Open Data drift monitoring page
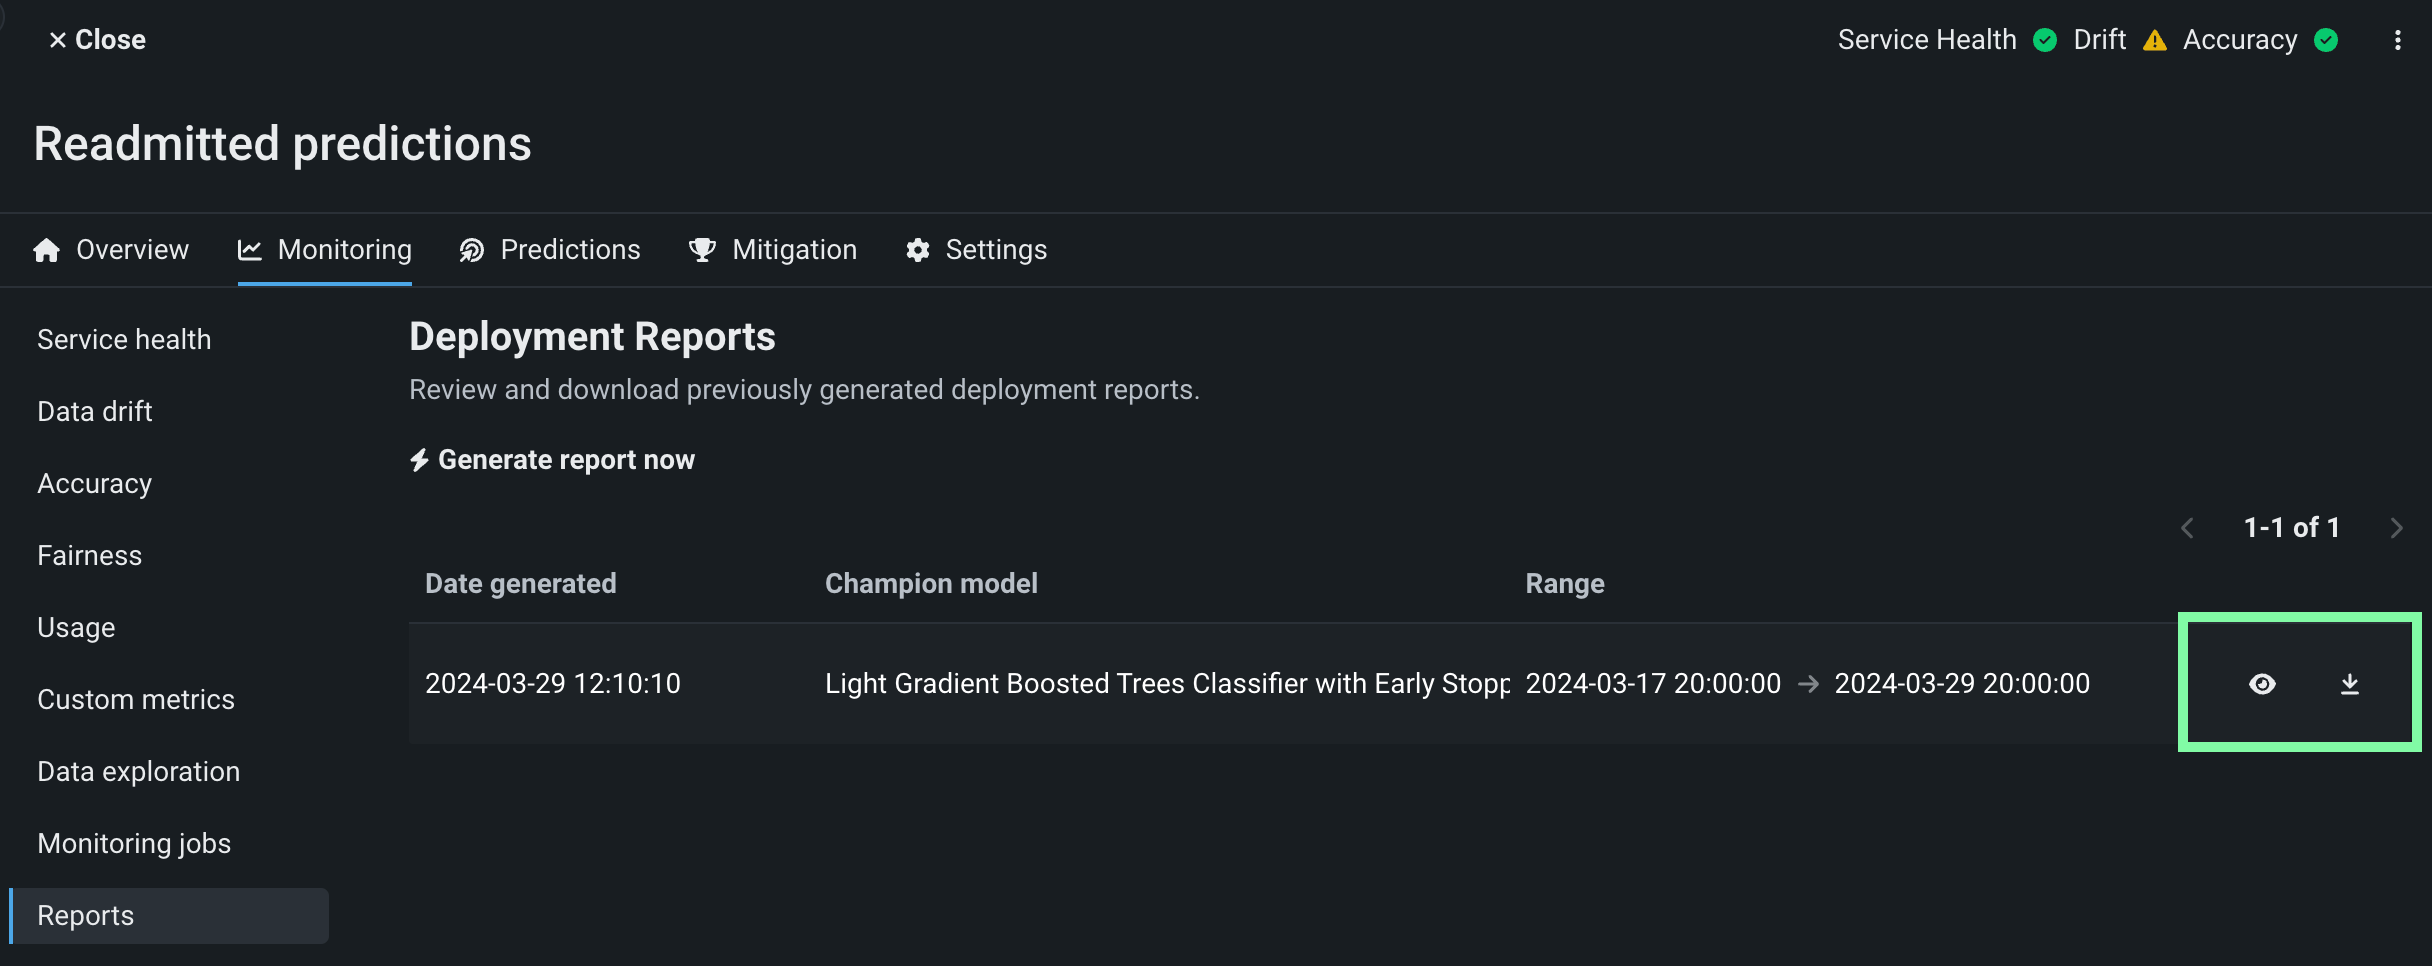 click(x=95, y=412)
